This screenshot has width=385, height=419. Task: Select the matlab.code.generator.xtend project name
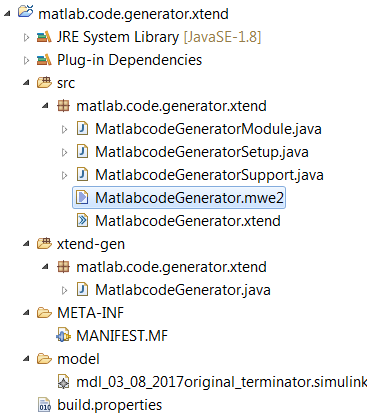(x=133, y=14)
